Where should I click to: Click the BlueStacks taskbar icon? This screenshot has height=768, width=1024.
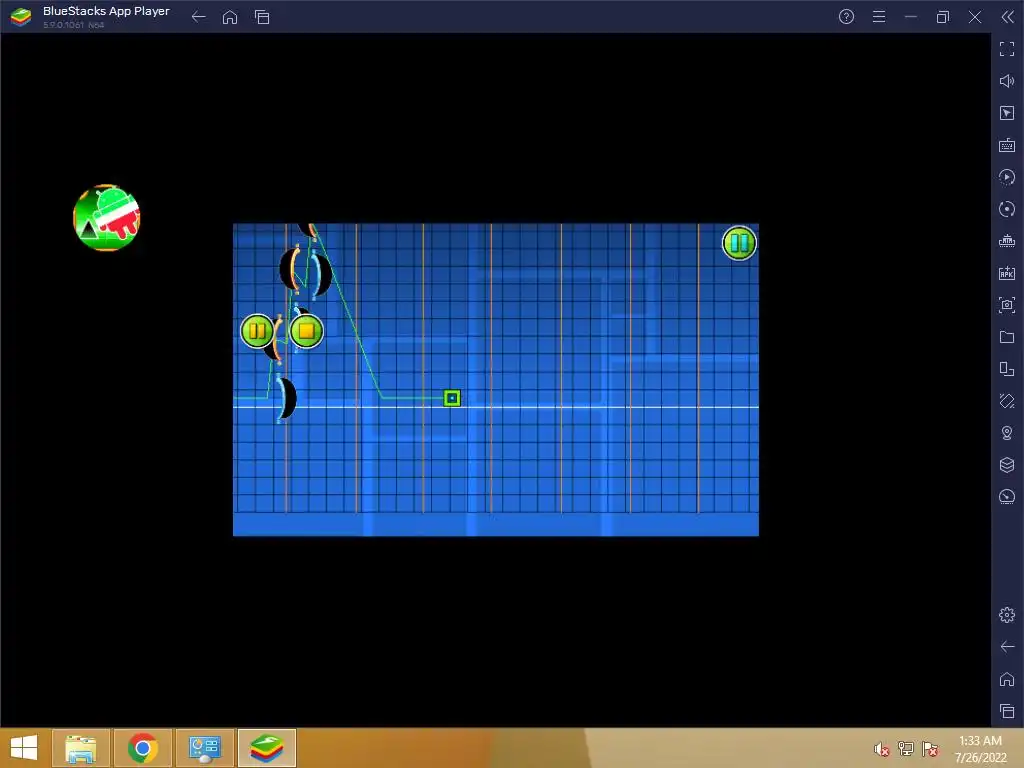click(267, 748)
